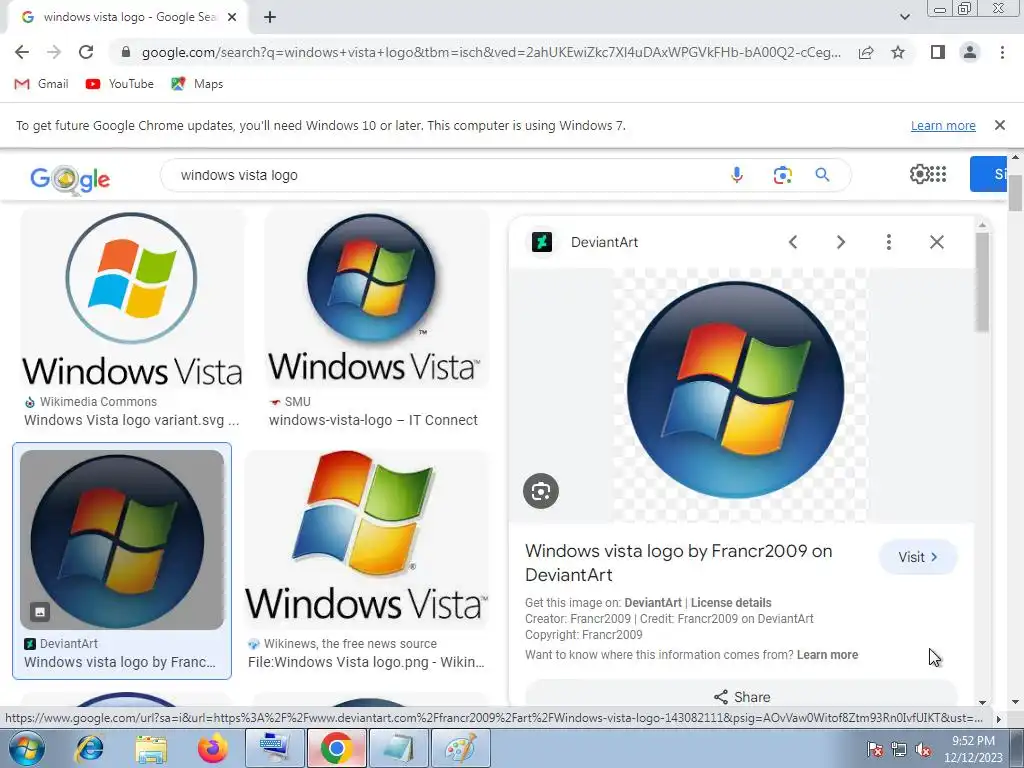This screenshot has height=768, width=1024.
Task: Click Wikimedia Commons source label
Action: click(98, 402)
